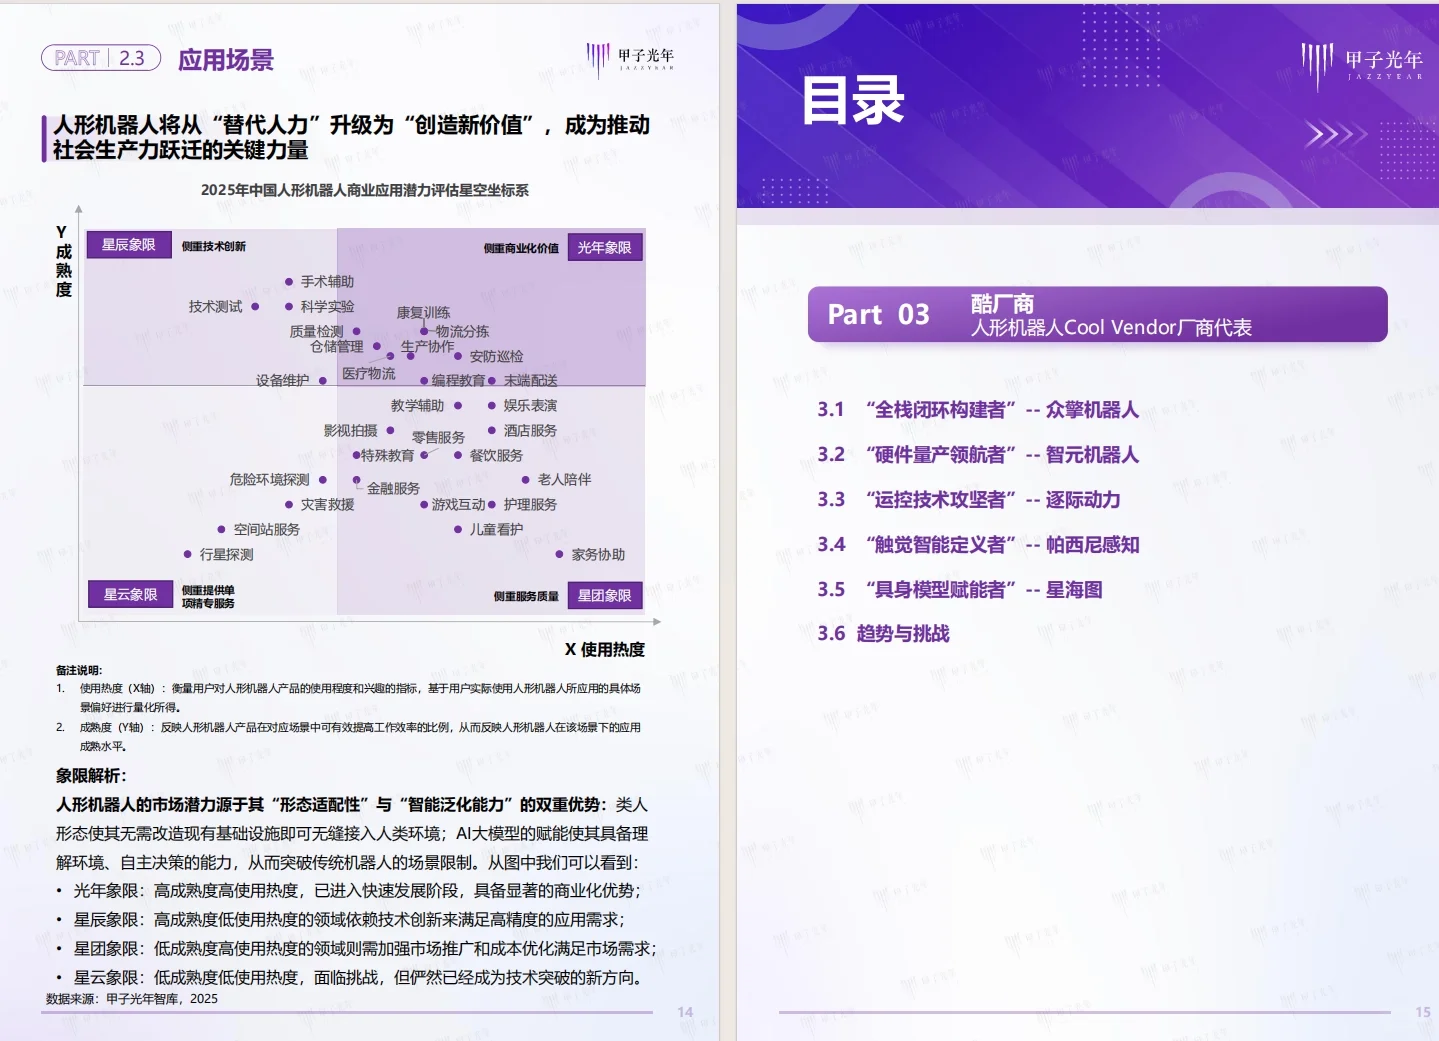This screenshot has height=1041, width=1439.
Task: Click the 护理服务 data point label
Action: coord(530,505)
